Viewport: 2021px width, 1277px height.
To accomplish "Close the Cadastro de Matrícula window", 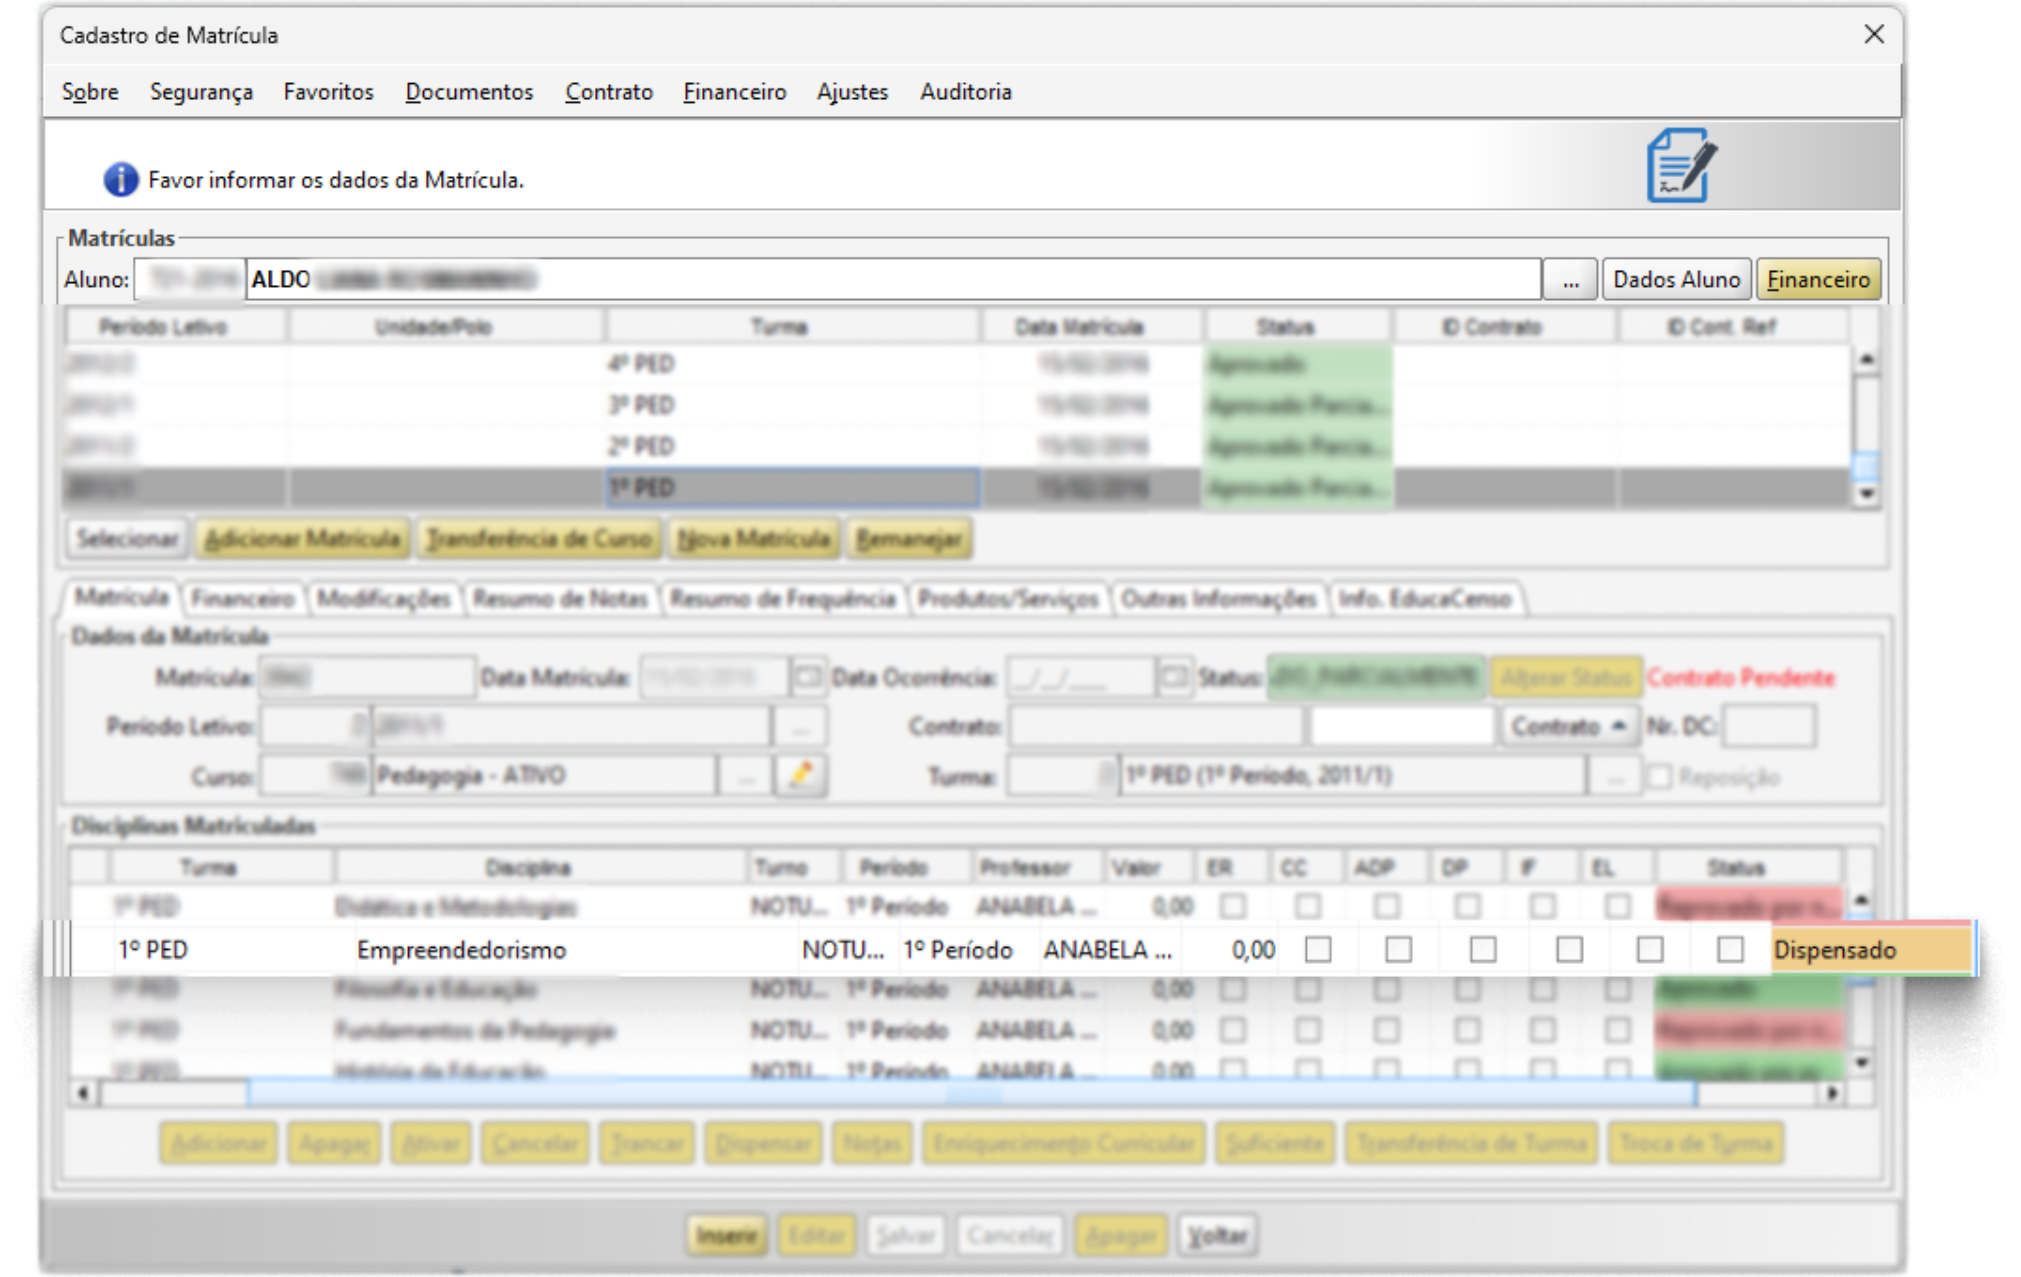I will tap(1873, 34).
